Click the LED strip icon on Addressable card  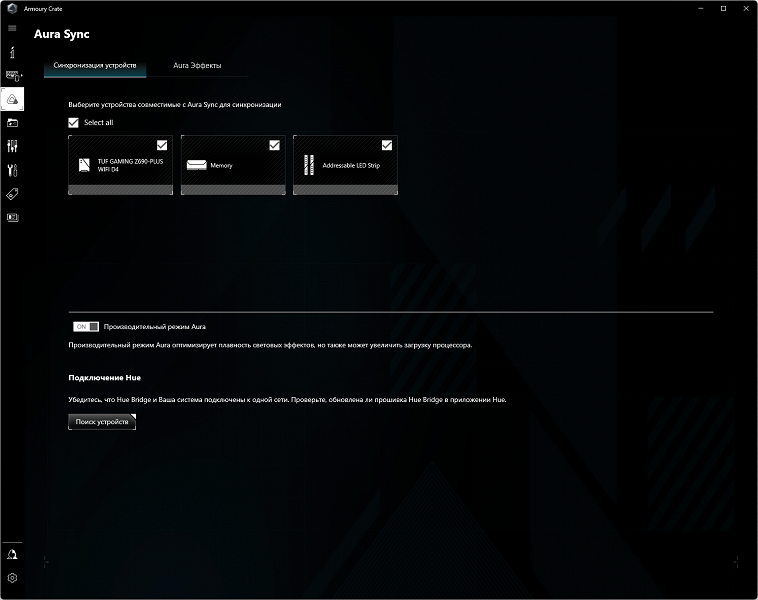click(309, 165)
